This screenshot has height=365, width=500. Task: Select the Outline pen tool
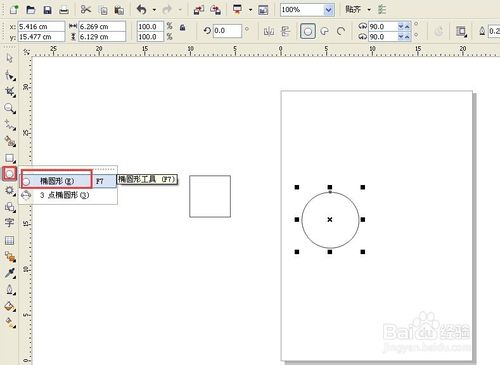point(10,290)
